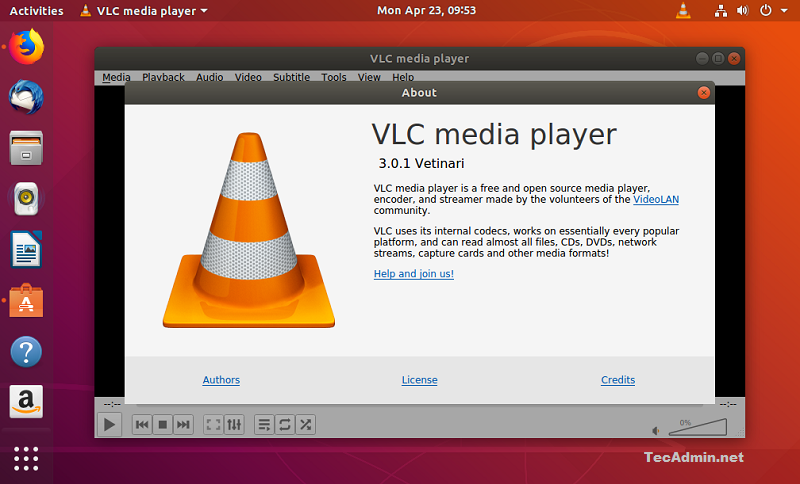This screenshot has height=484, width=800.
Task: Click the playback seek bar
Action: (419, 405)
